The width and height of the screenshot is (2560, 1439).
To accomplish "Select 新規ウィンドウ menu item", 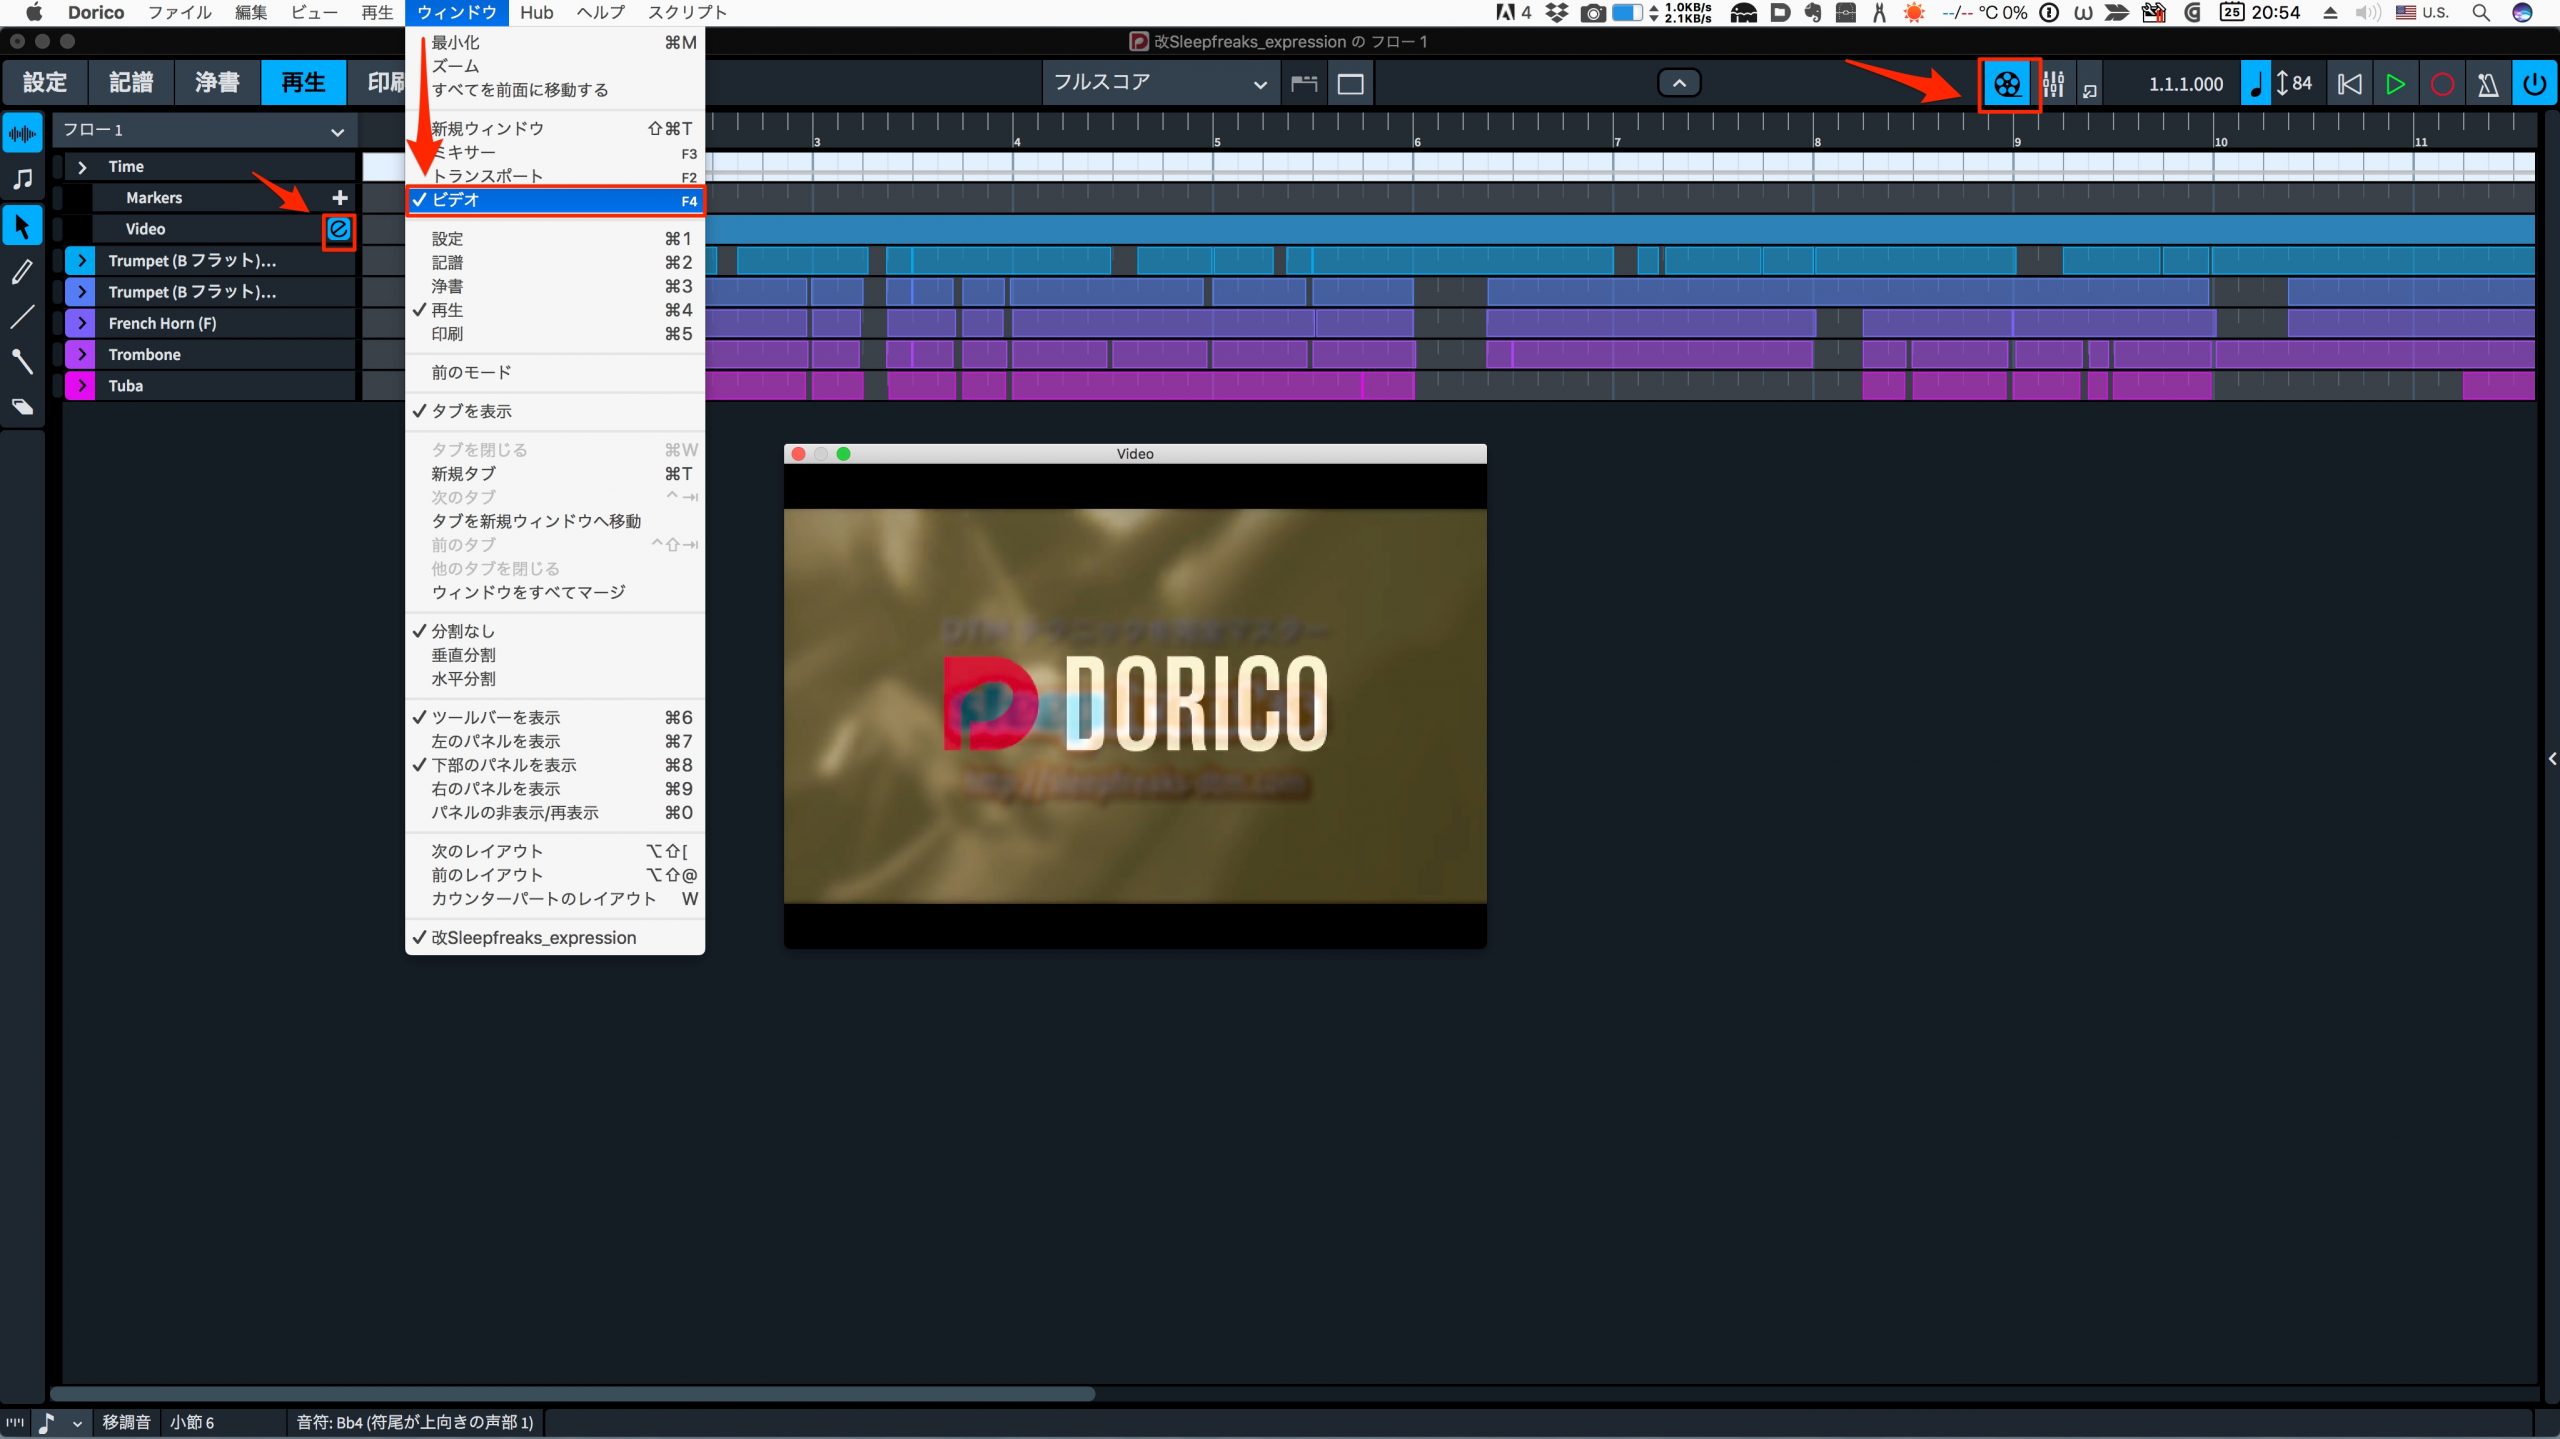I will pyautogui.click(x=555, y=129).
